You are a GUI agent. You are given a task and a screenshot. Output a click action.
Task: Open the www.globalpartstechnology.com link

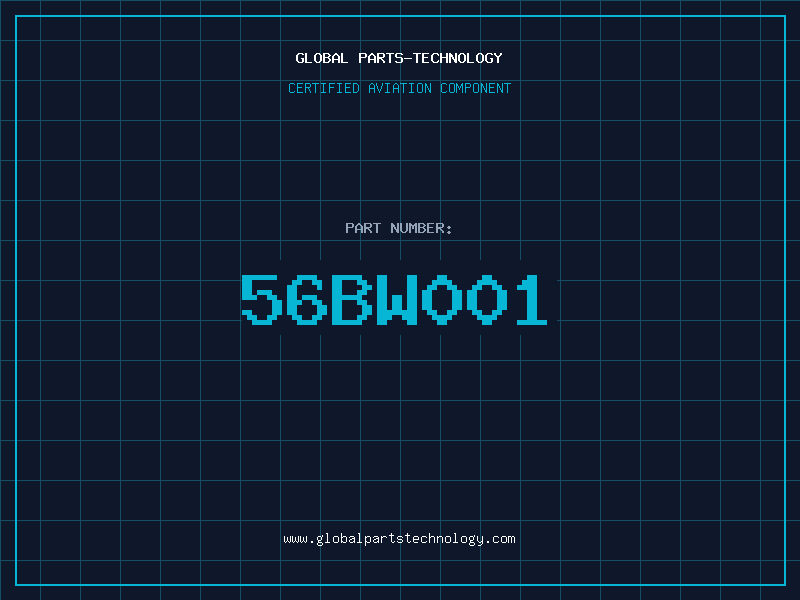coord(399,539)
